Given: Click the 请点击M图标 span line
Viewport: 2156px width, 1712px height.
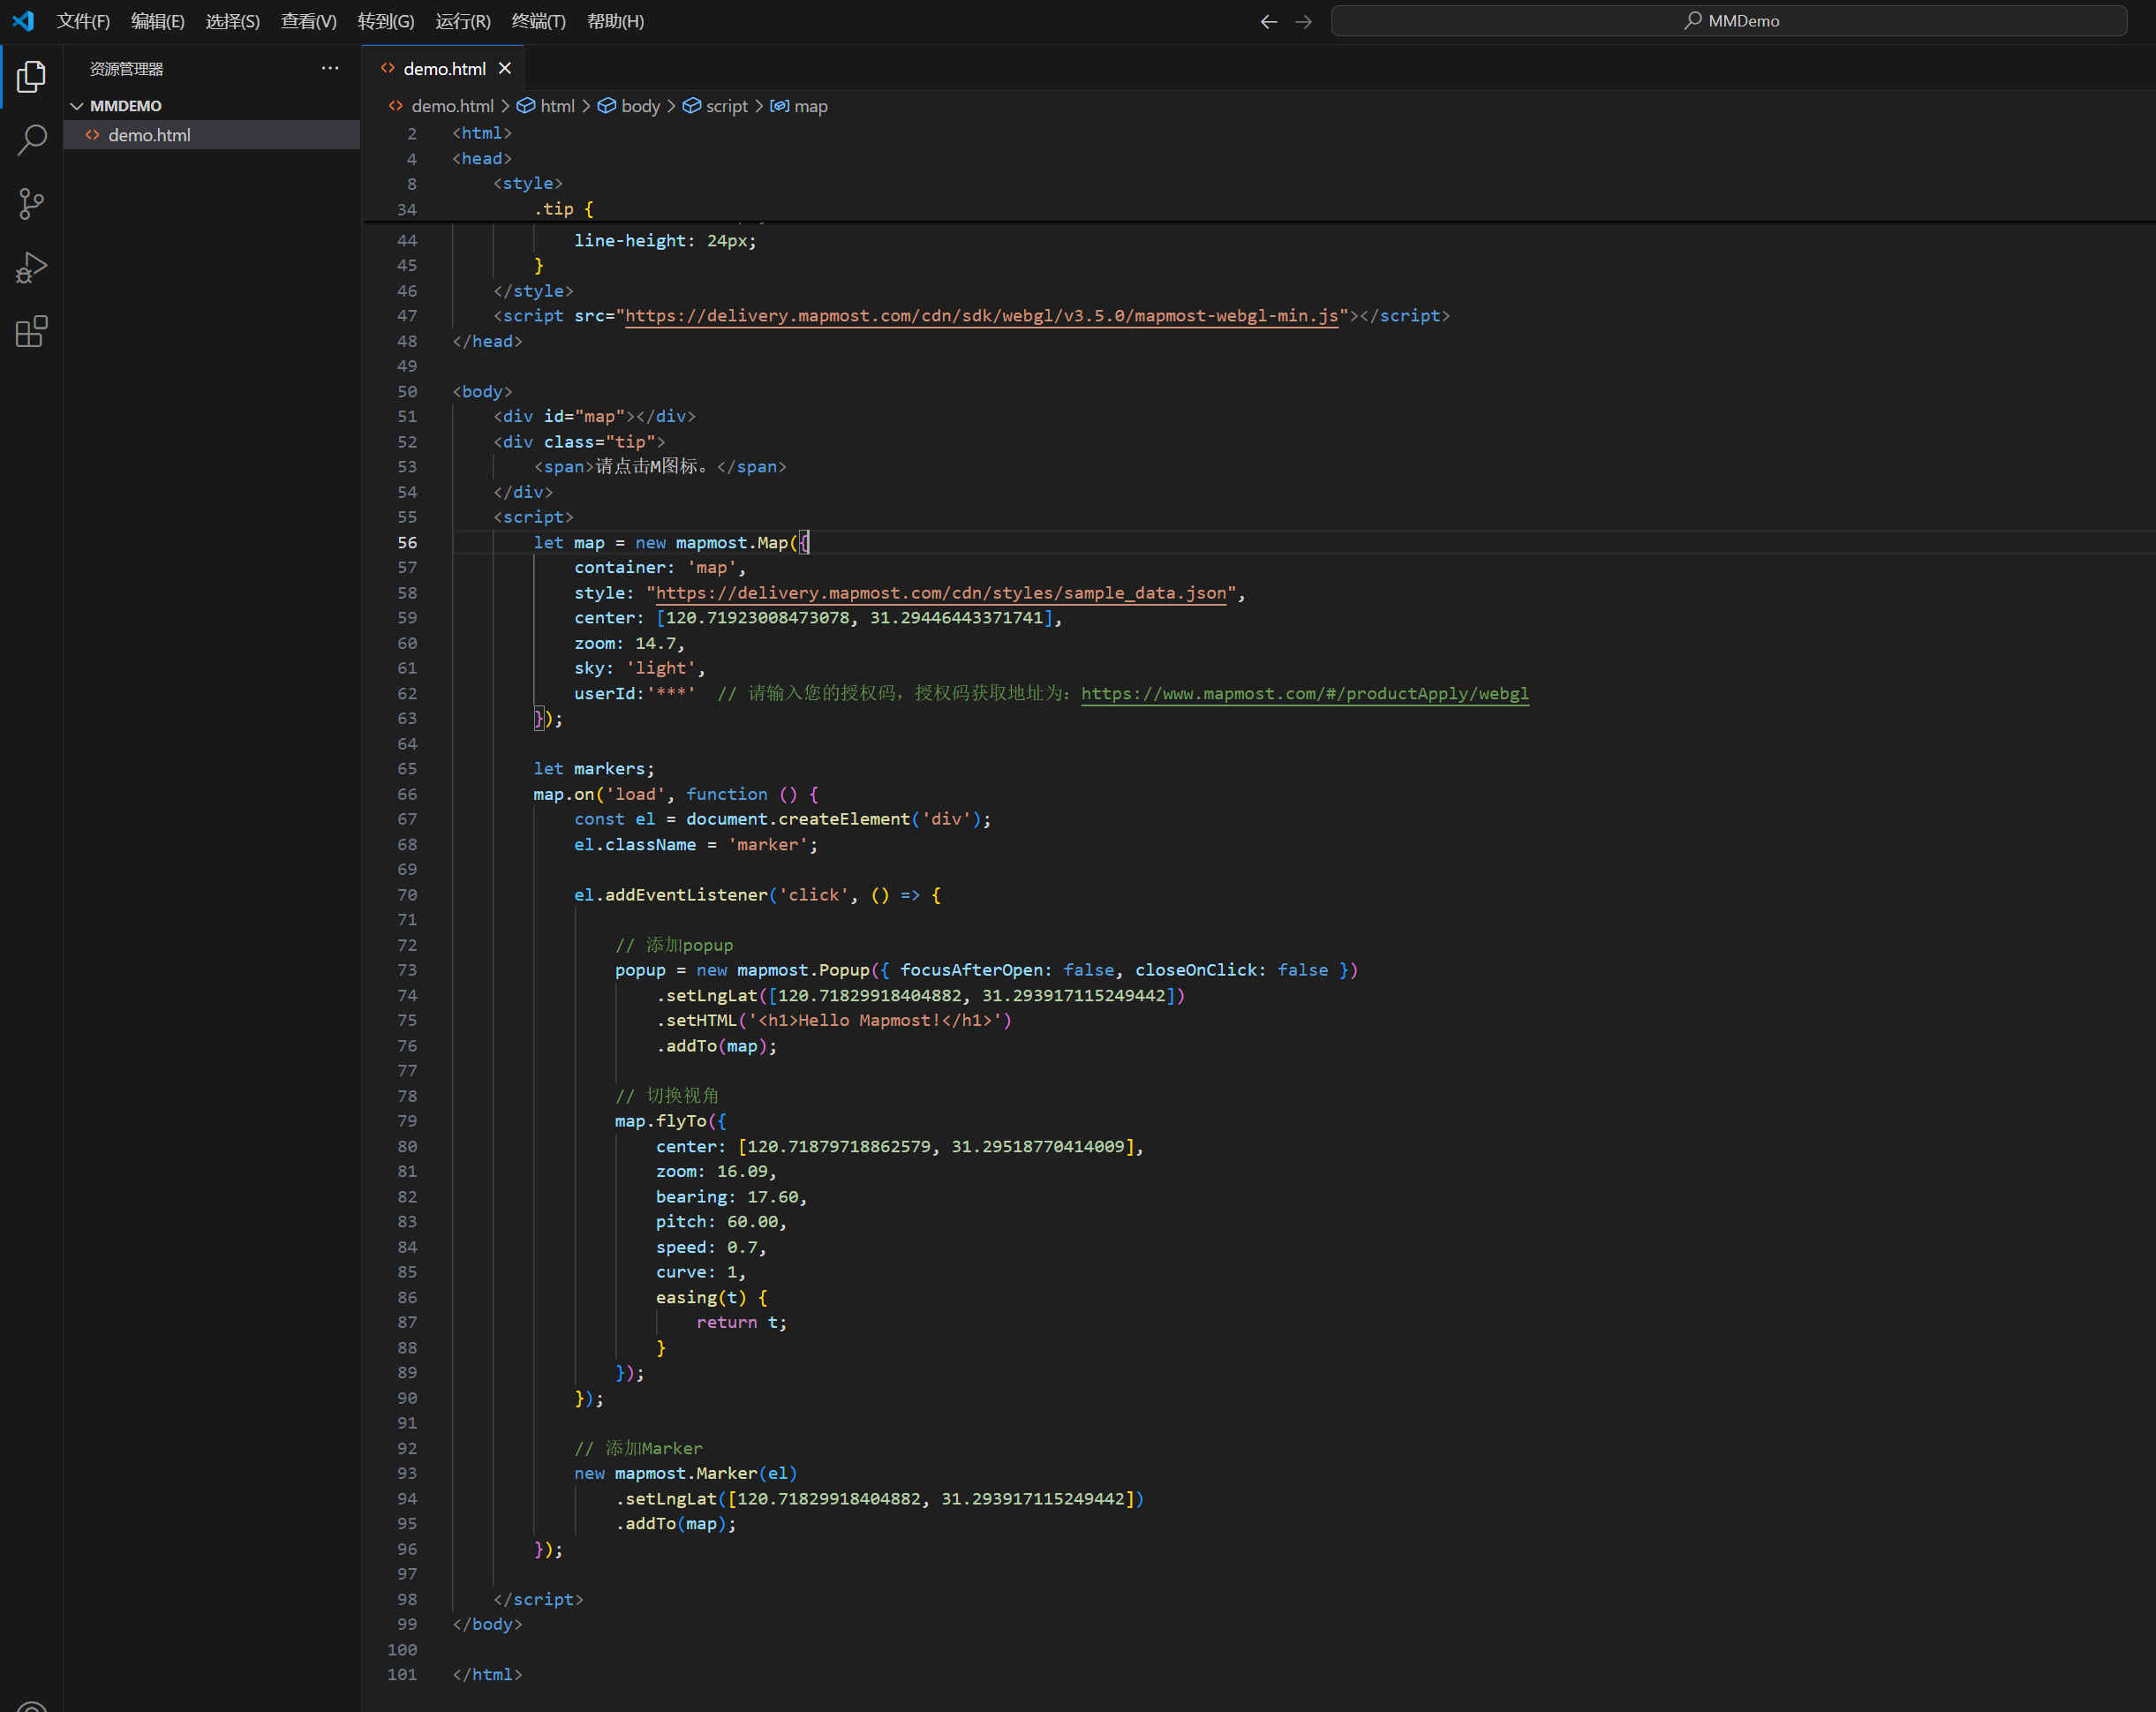Looking at the screenshot, I should [x=660, y=467].
